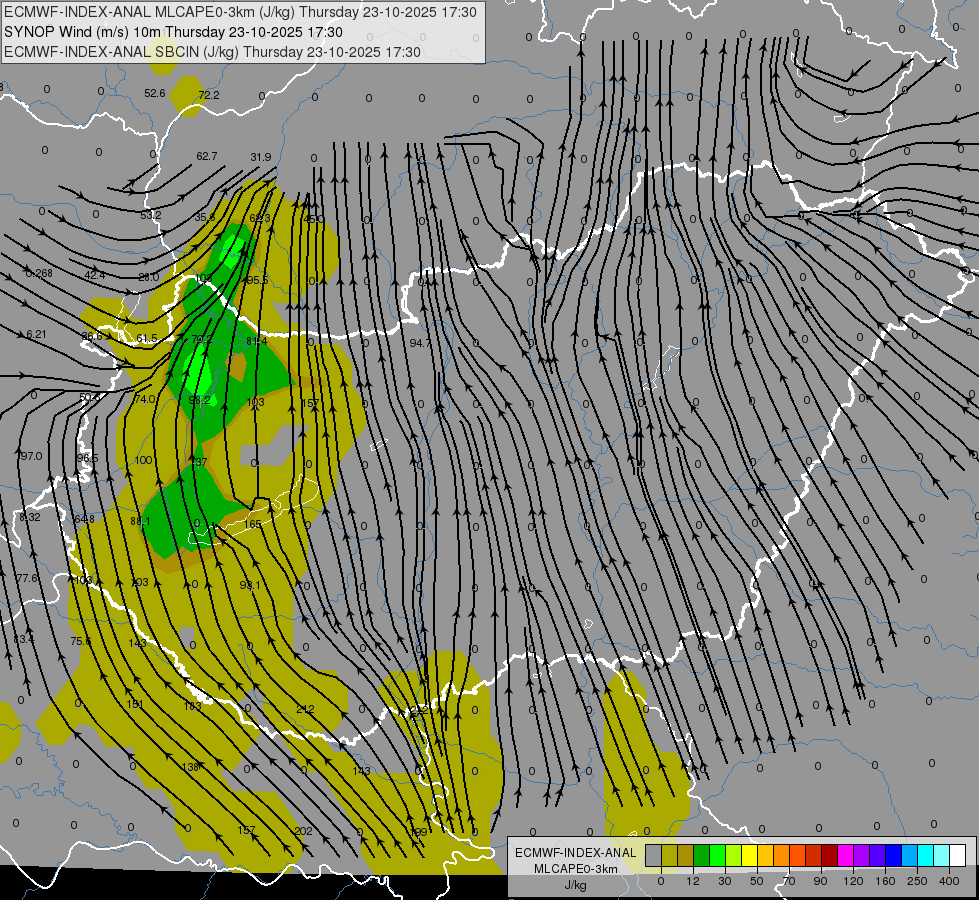Click the map value 6.21

(x=36, y=334)
